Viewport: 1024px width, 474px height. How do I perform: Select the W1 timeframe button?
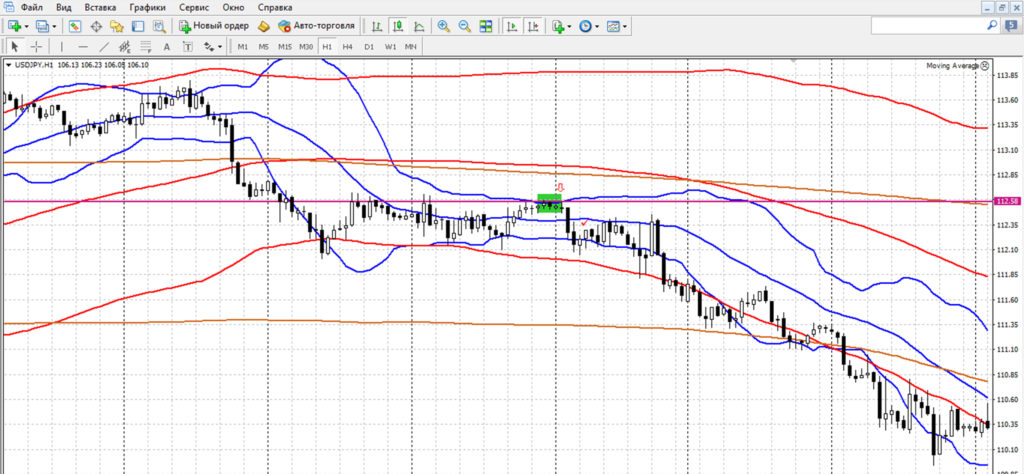390,46
